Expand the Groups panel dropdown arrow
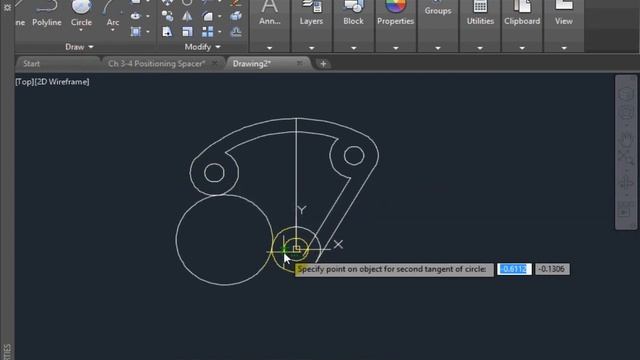The image size is (640, 360). click(x=438, y=48)
